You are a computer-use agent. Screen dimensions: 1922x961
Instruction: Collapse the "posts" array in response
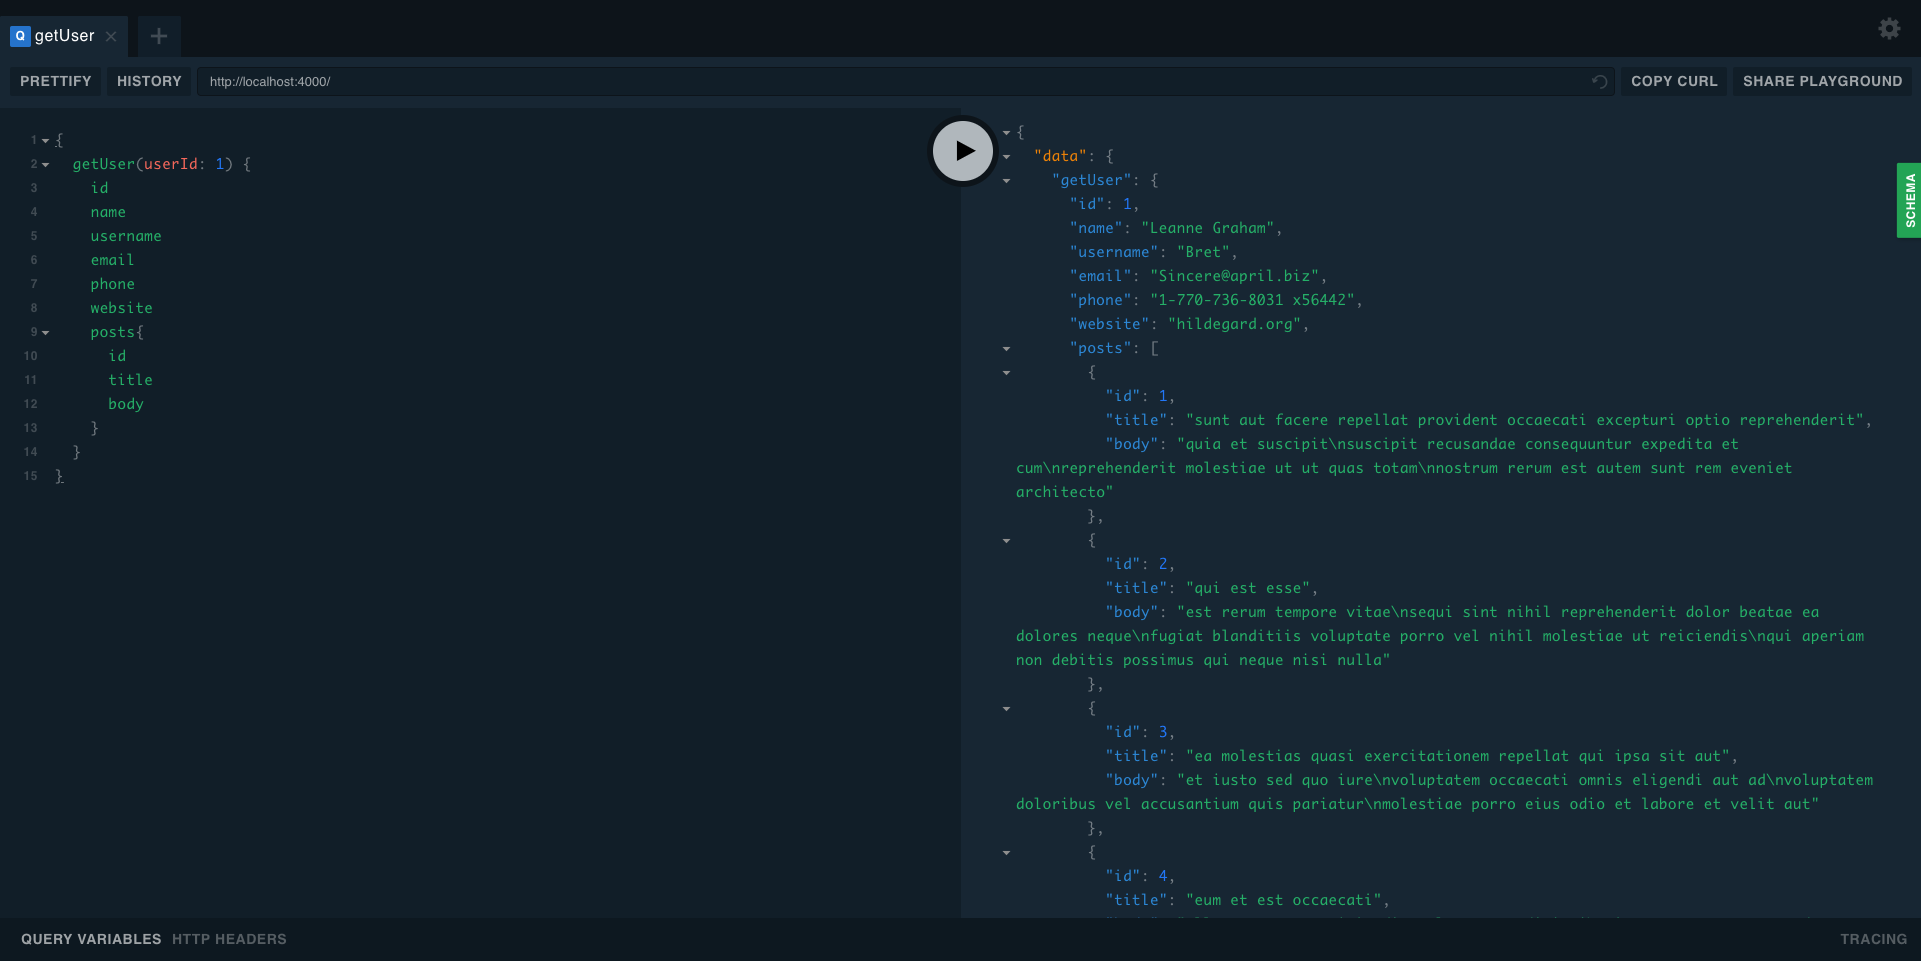pos(1007,349)
